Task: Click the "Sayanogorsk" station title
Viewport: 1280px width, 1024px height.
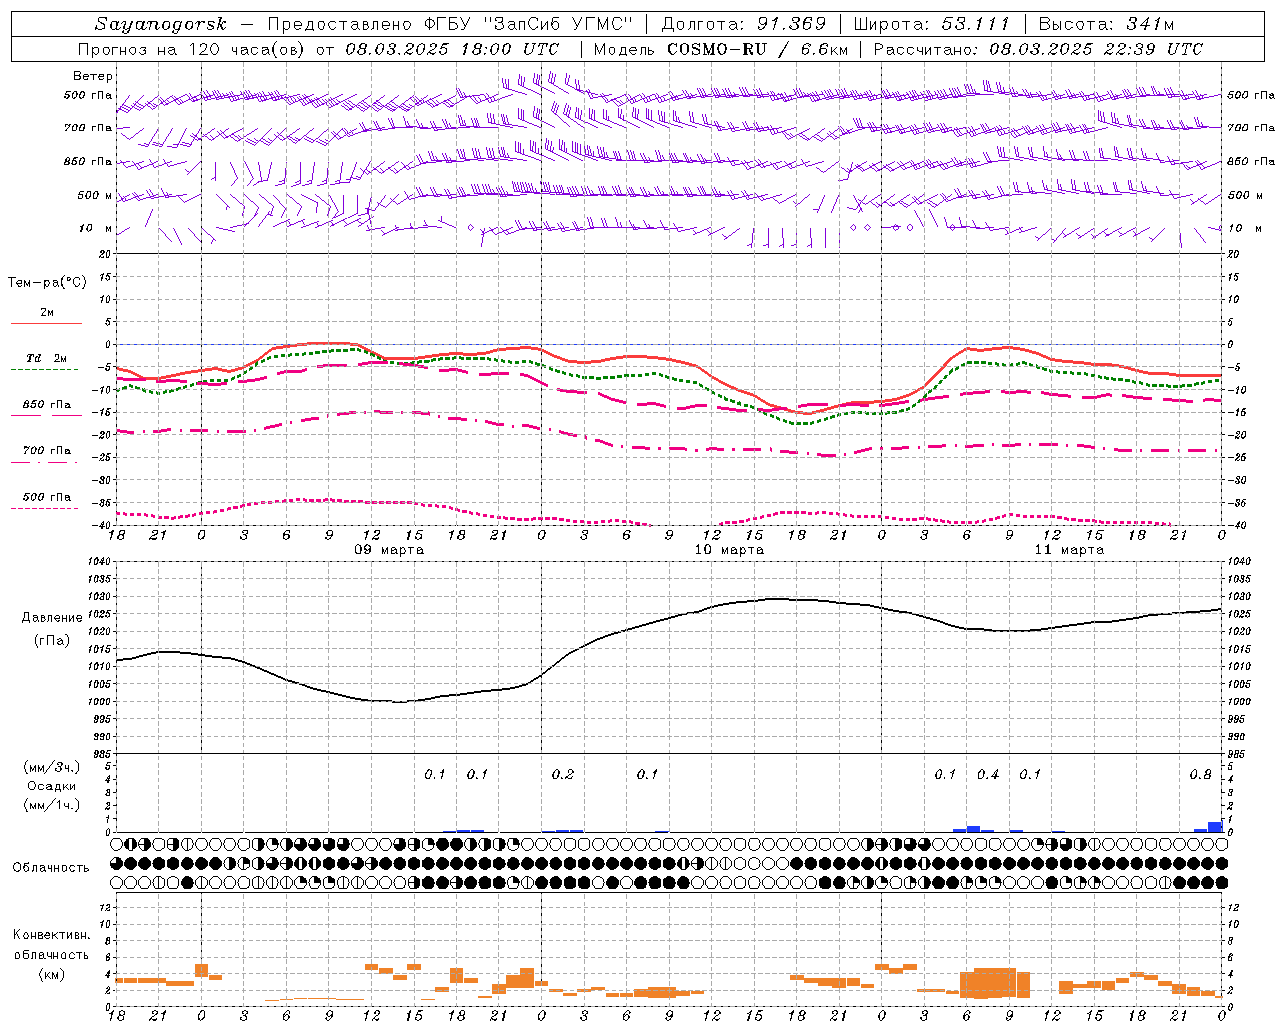Action: pyautogui.click(x=161, y=24)
